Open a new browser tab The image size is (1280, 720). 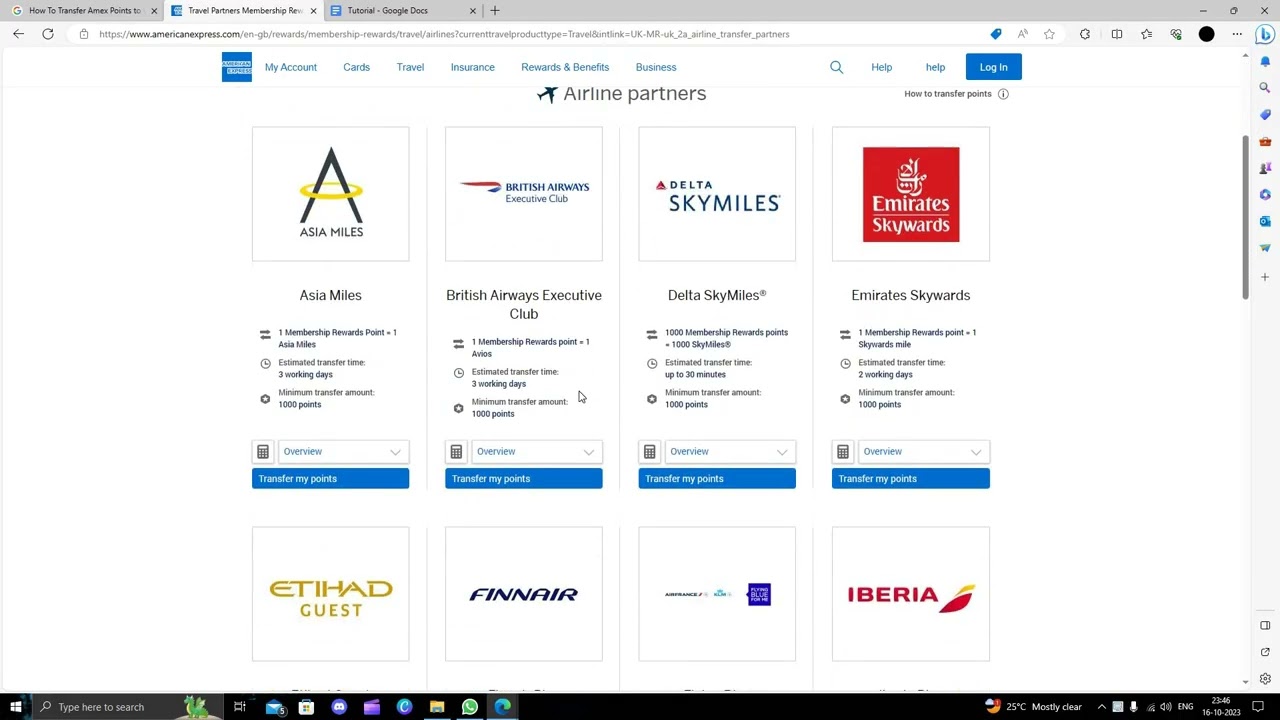click(495, 10)
